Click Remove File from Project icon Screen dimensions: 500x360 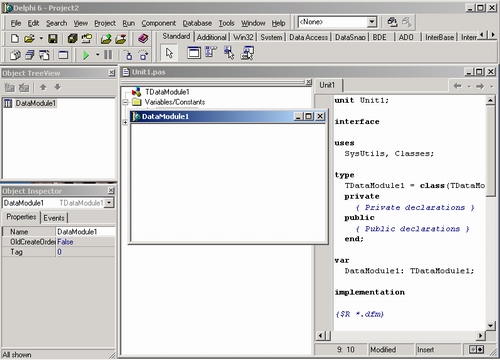(121, 39)
